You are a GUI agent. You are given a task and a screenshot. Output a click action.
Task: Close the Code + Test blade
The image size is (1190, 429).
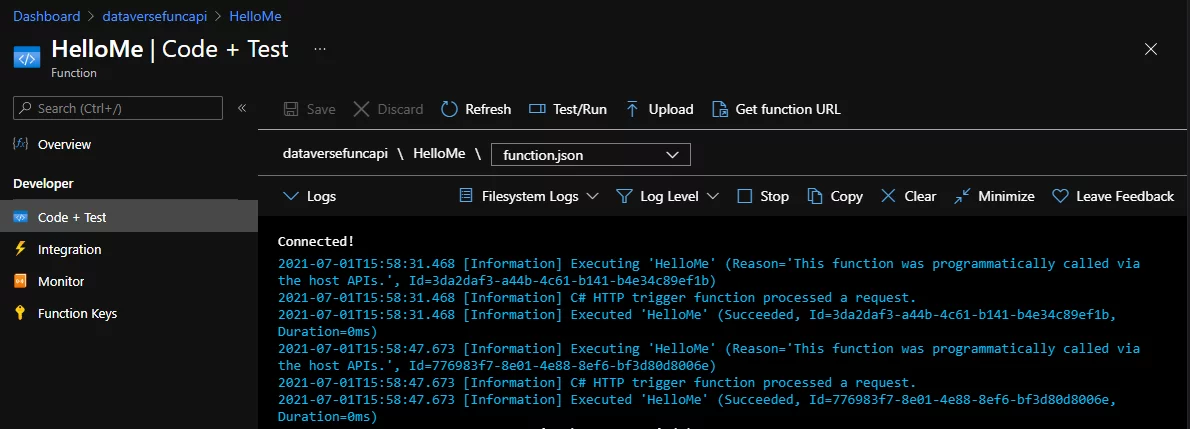1151,49
